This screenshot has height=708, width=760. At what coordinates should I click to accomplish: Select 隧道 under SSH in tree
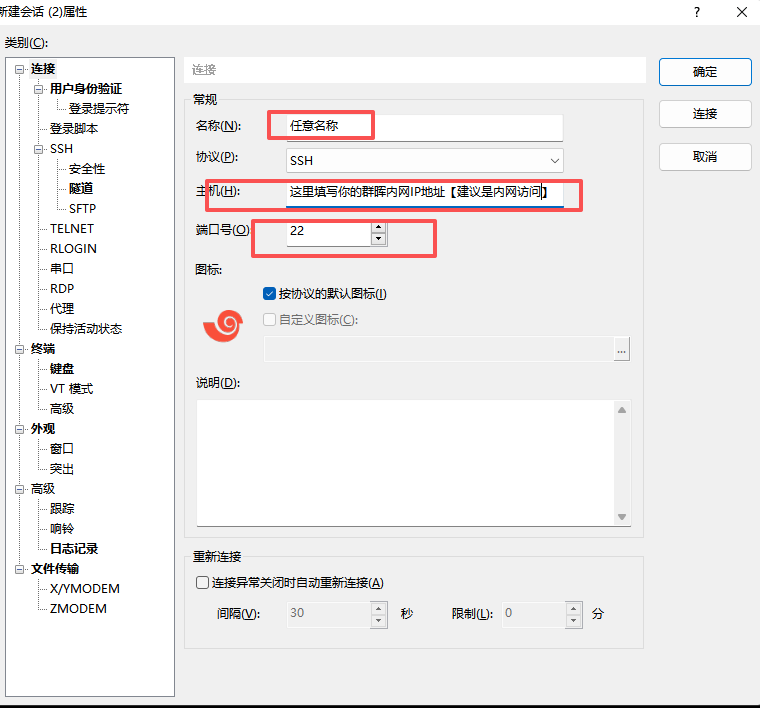click(81, 189)
